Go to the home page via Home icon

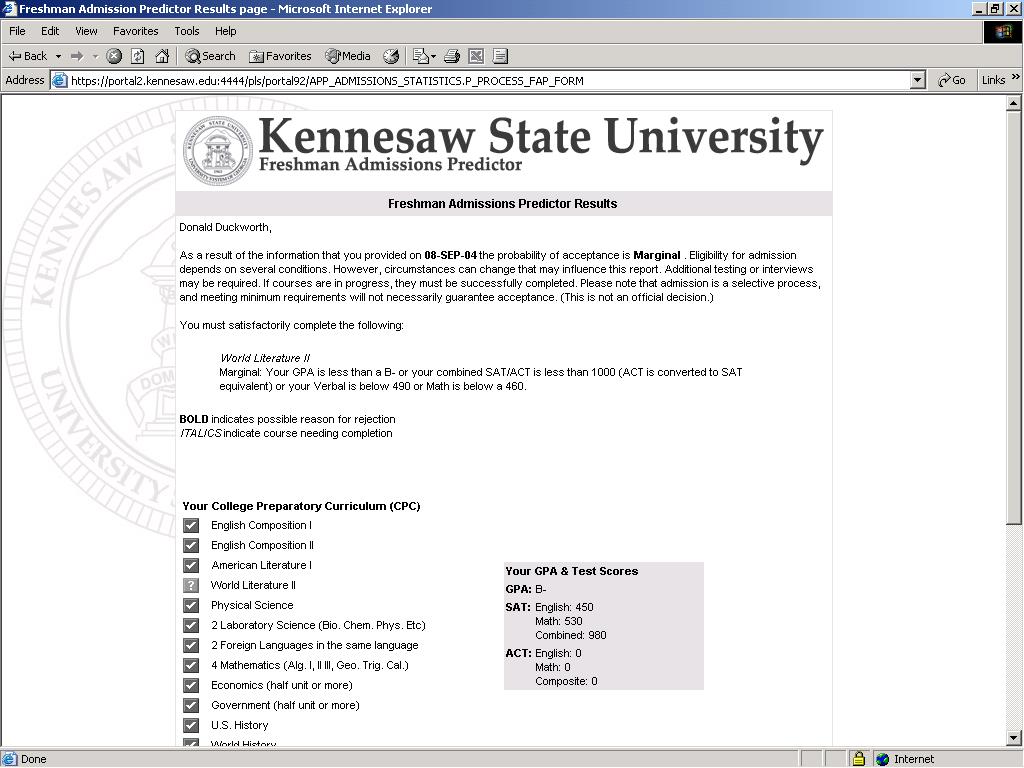[x=162, y=56]
